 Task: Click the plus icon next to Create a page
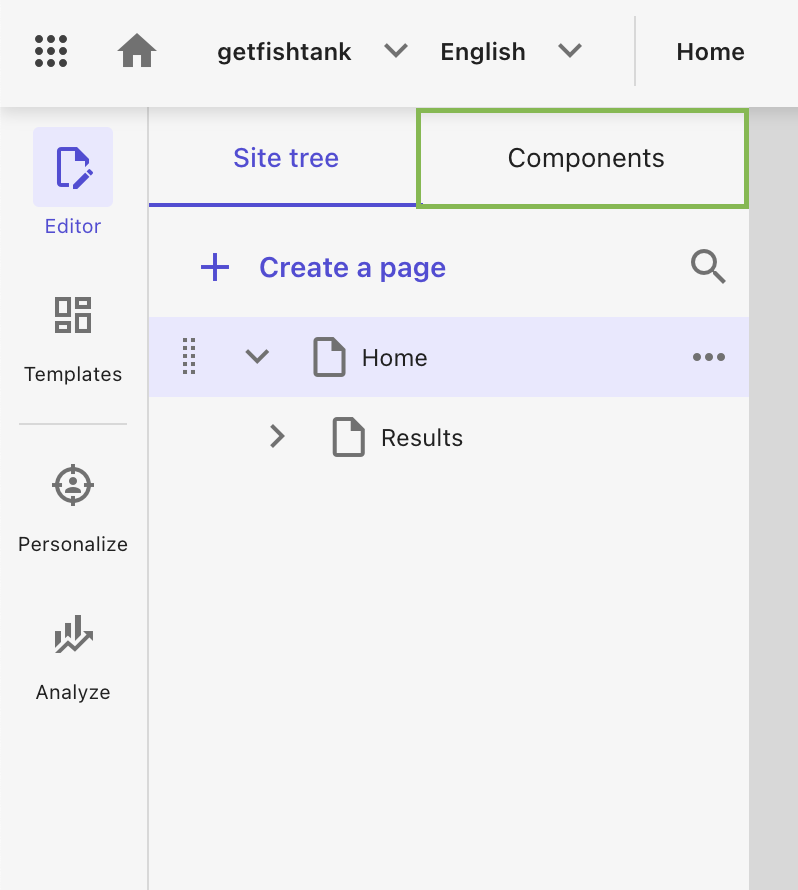(x=214, y=267)
